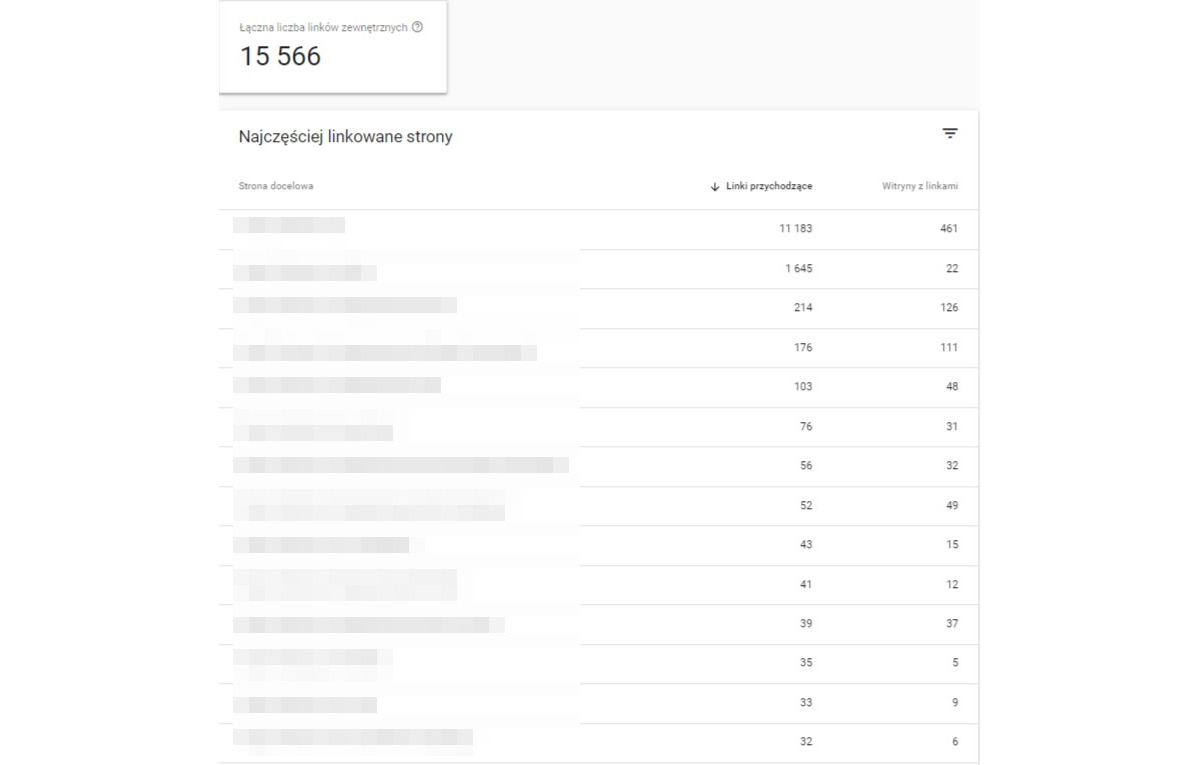The height and width of the screenshot is (765, 1200).
Task: Select the row showing 214 incoming links
Action: [598, 308]
